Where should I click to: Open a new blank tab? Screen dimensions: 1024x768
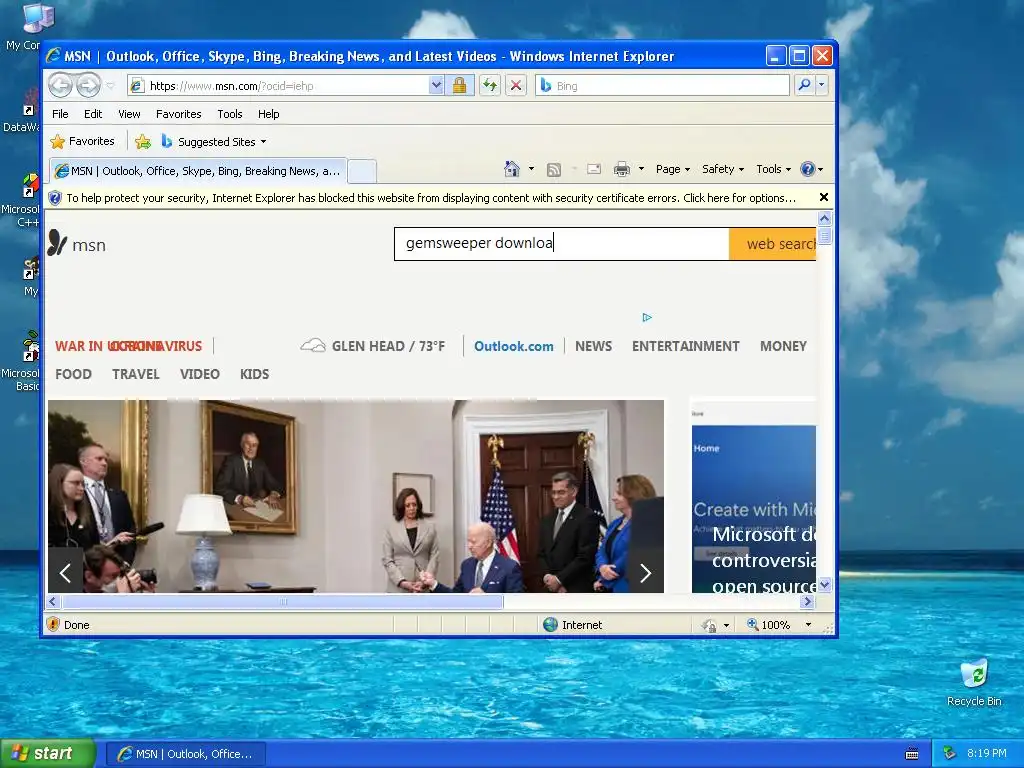click(x=362, y=172)
